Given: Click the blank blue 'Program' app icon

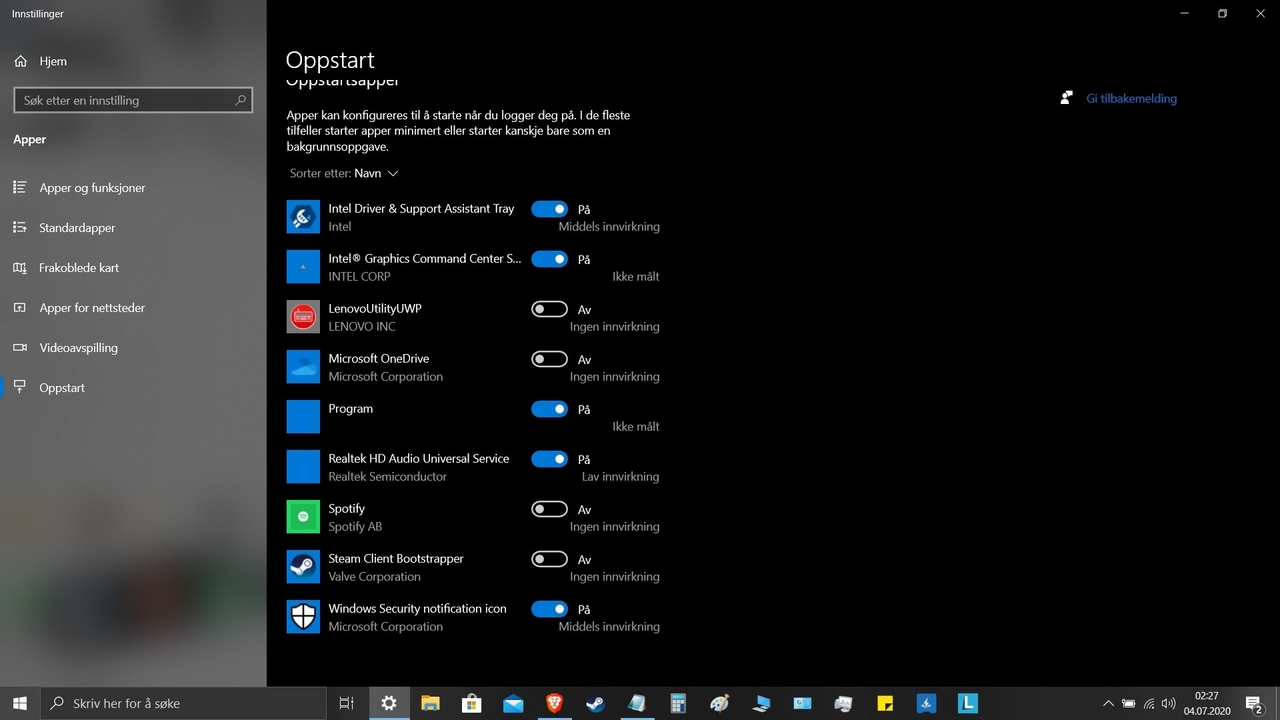Looking at the screenshot, I should tap(303, 417).
